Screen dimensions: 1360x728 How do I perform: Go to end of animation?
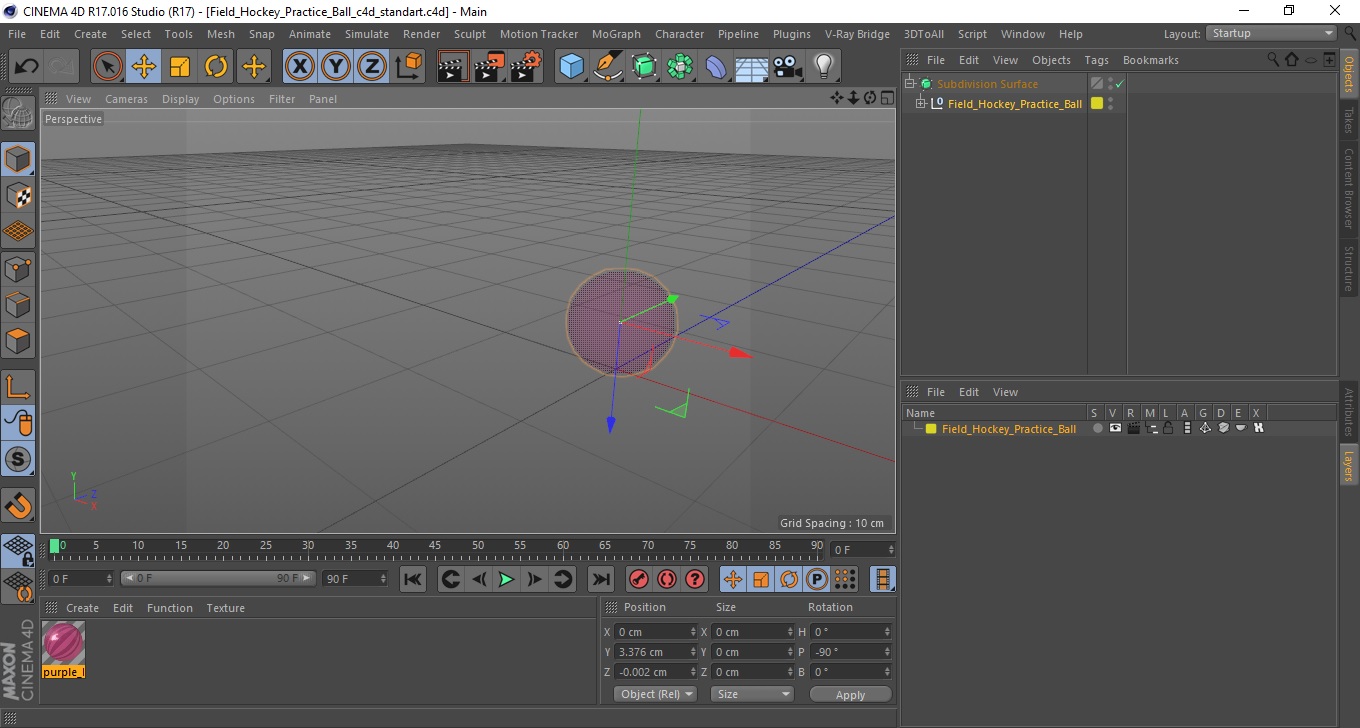click(x=600, y=579)
